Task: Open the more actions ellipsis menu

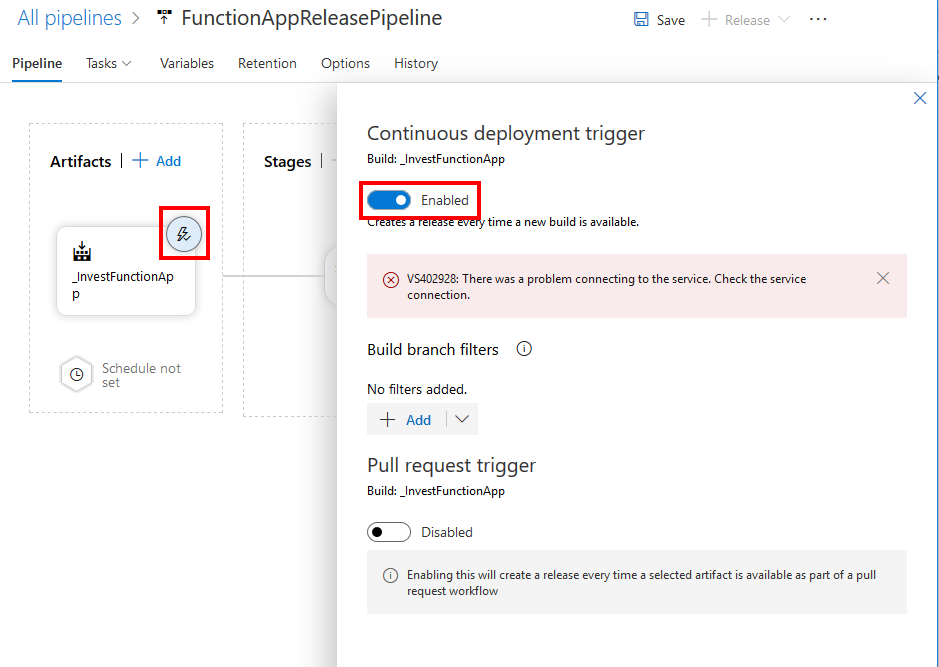Action: [818, 19]
